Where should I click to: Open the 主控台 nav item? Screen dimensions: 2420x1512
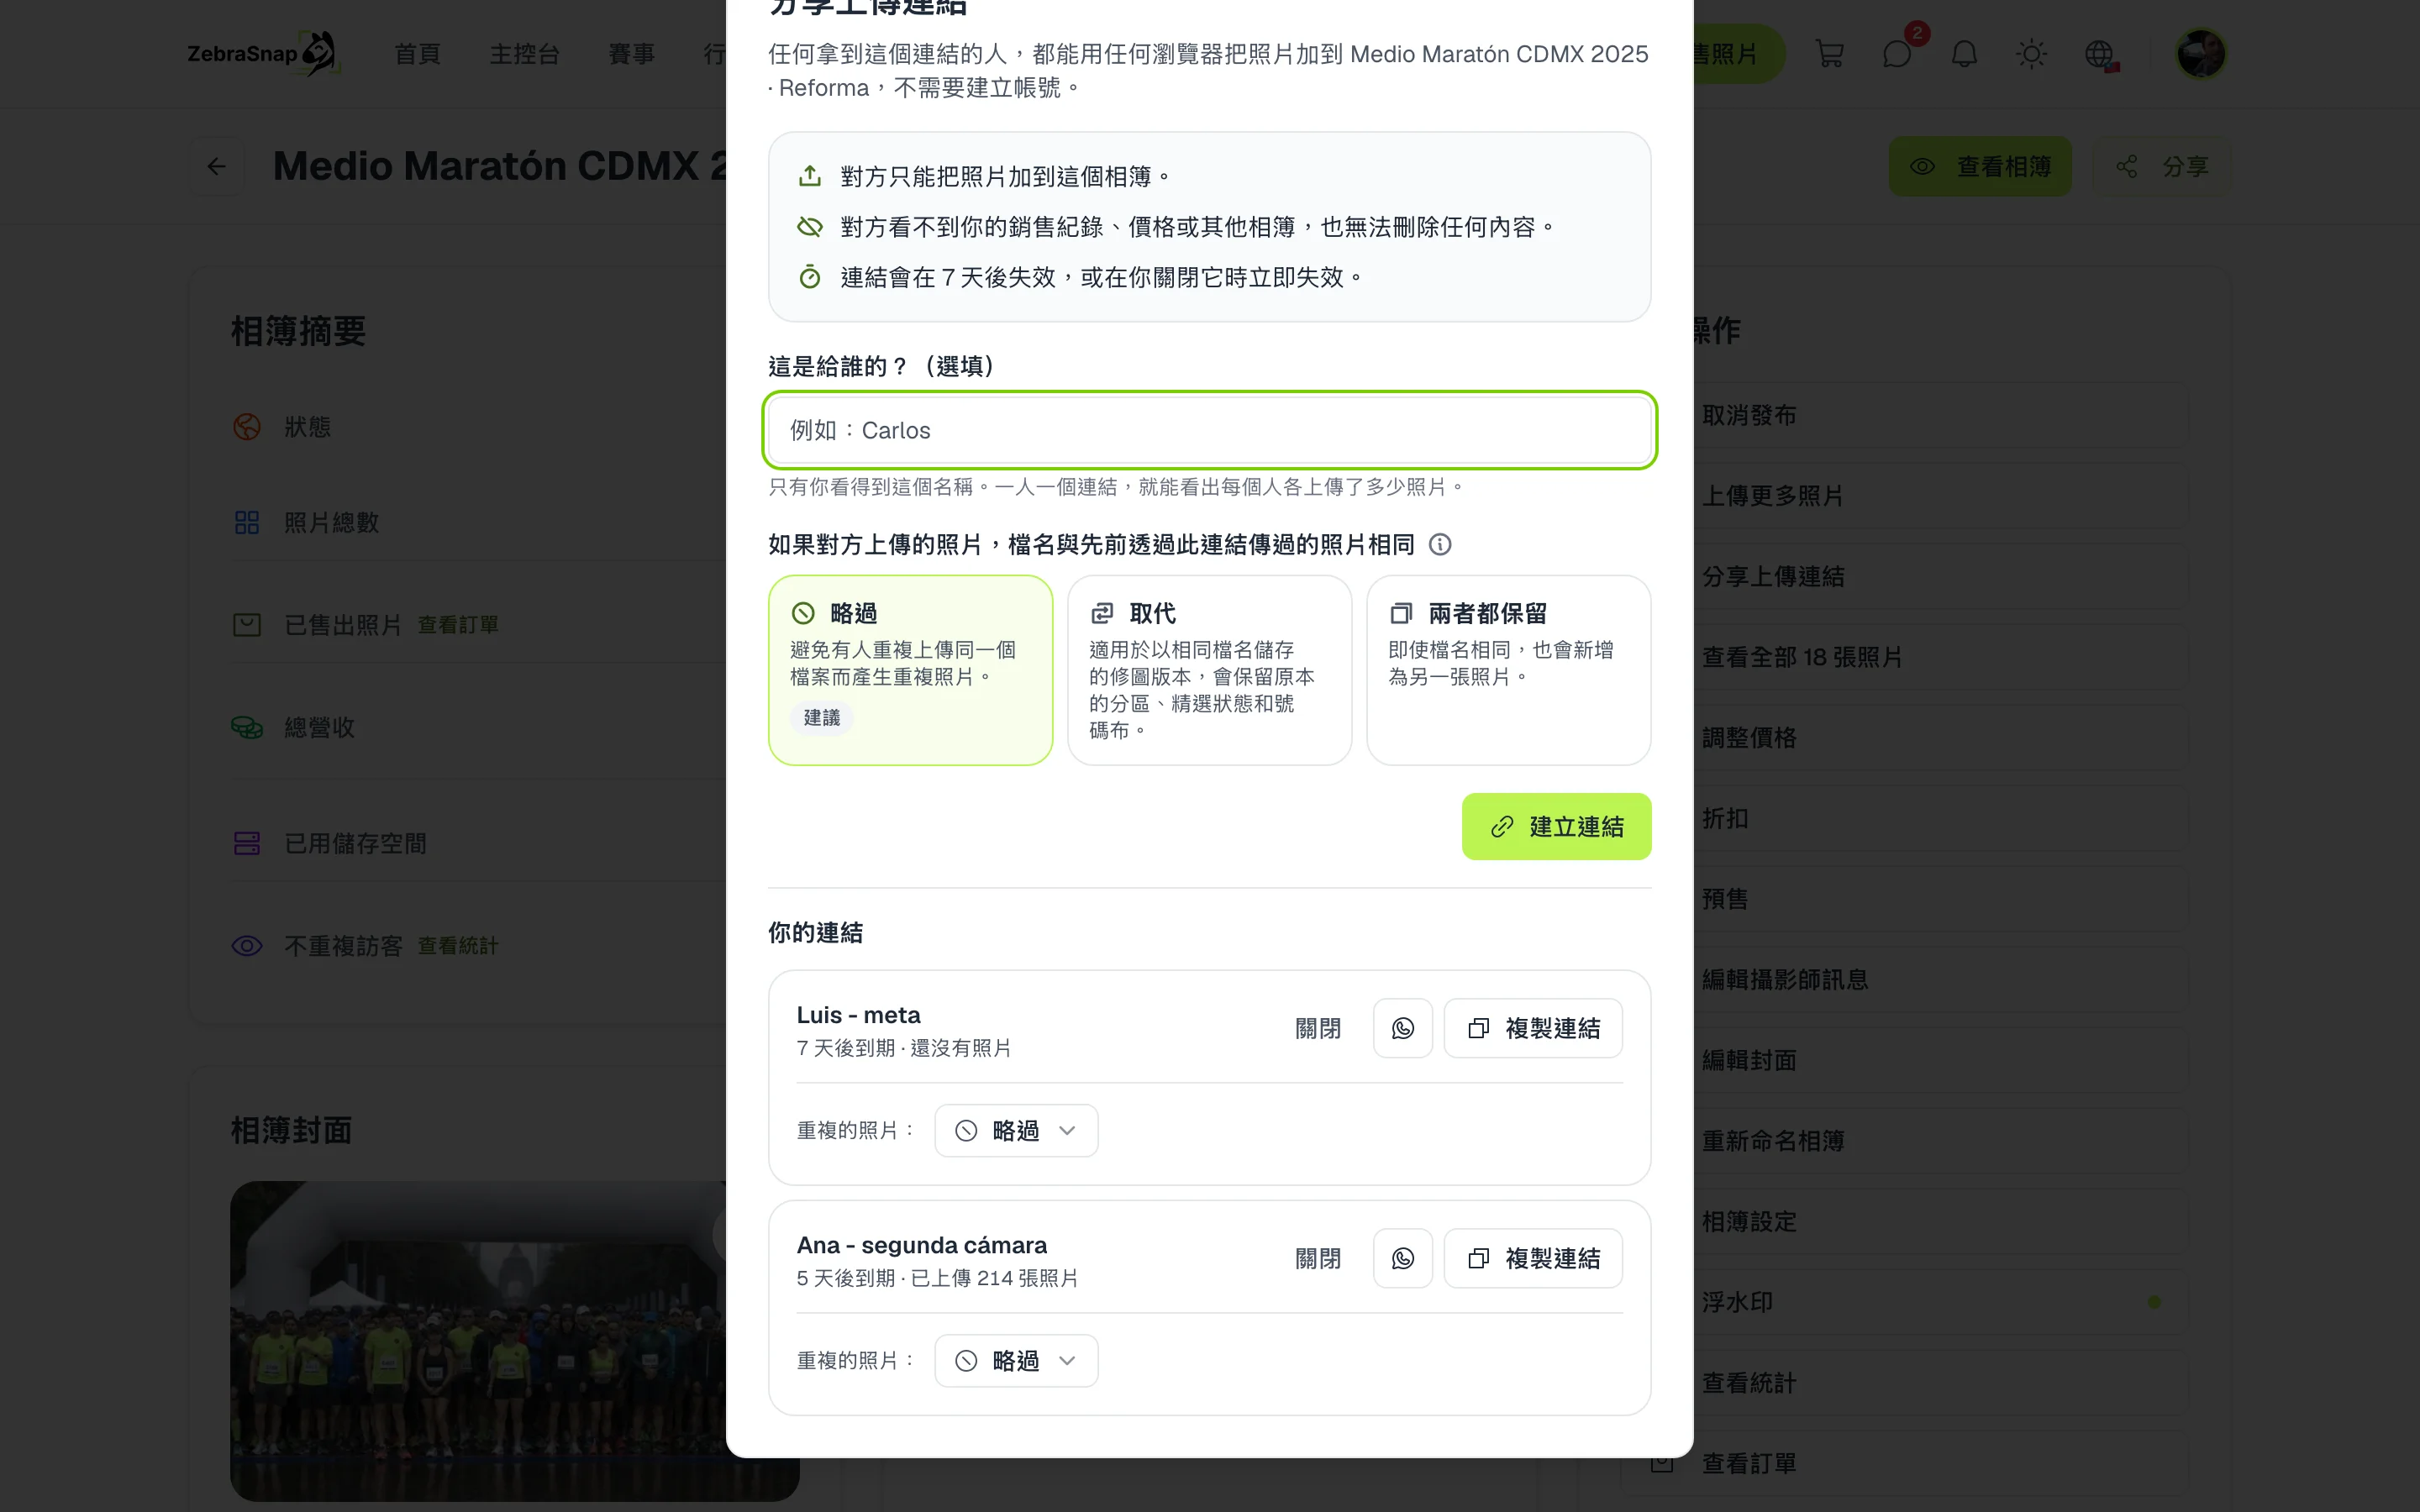(x=524, y=54)
